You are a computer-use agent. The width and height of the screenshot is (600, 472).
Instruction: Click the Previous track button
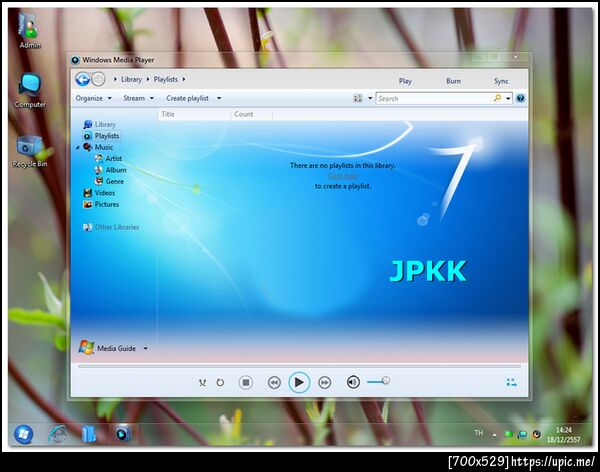pos(274,382)
